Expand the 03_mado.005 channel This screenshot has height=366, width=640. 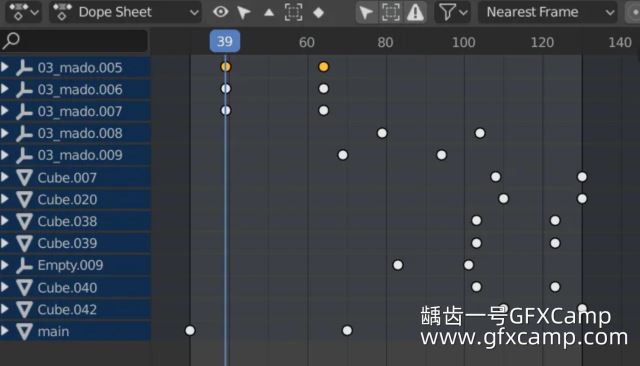5,67
